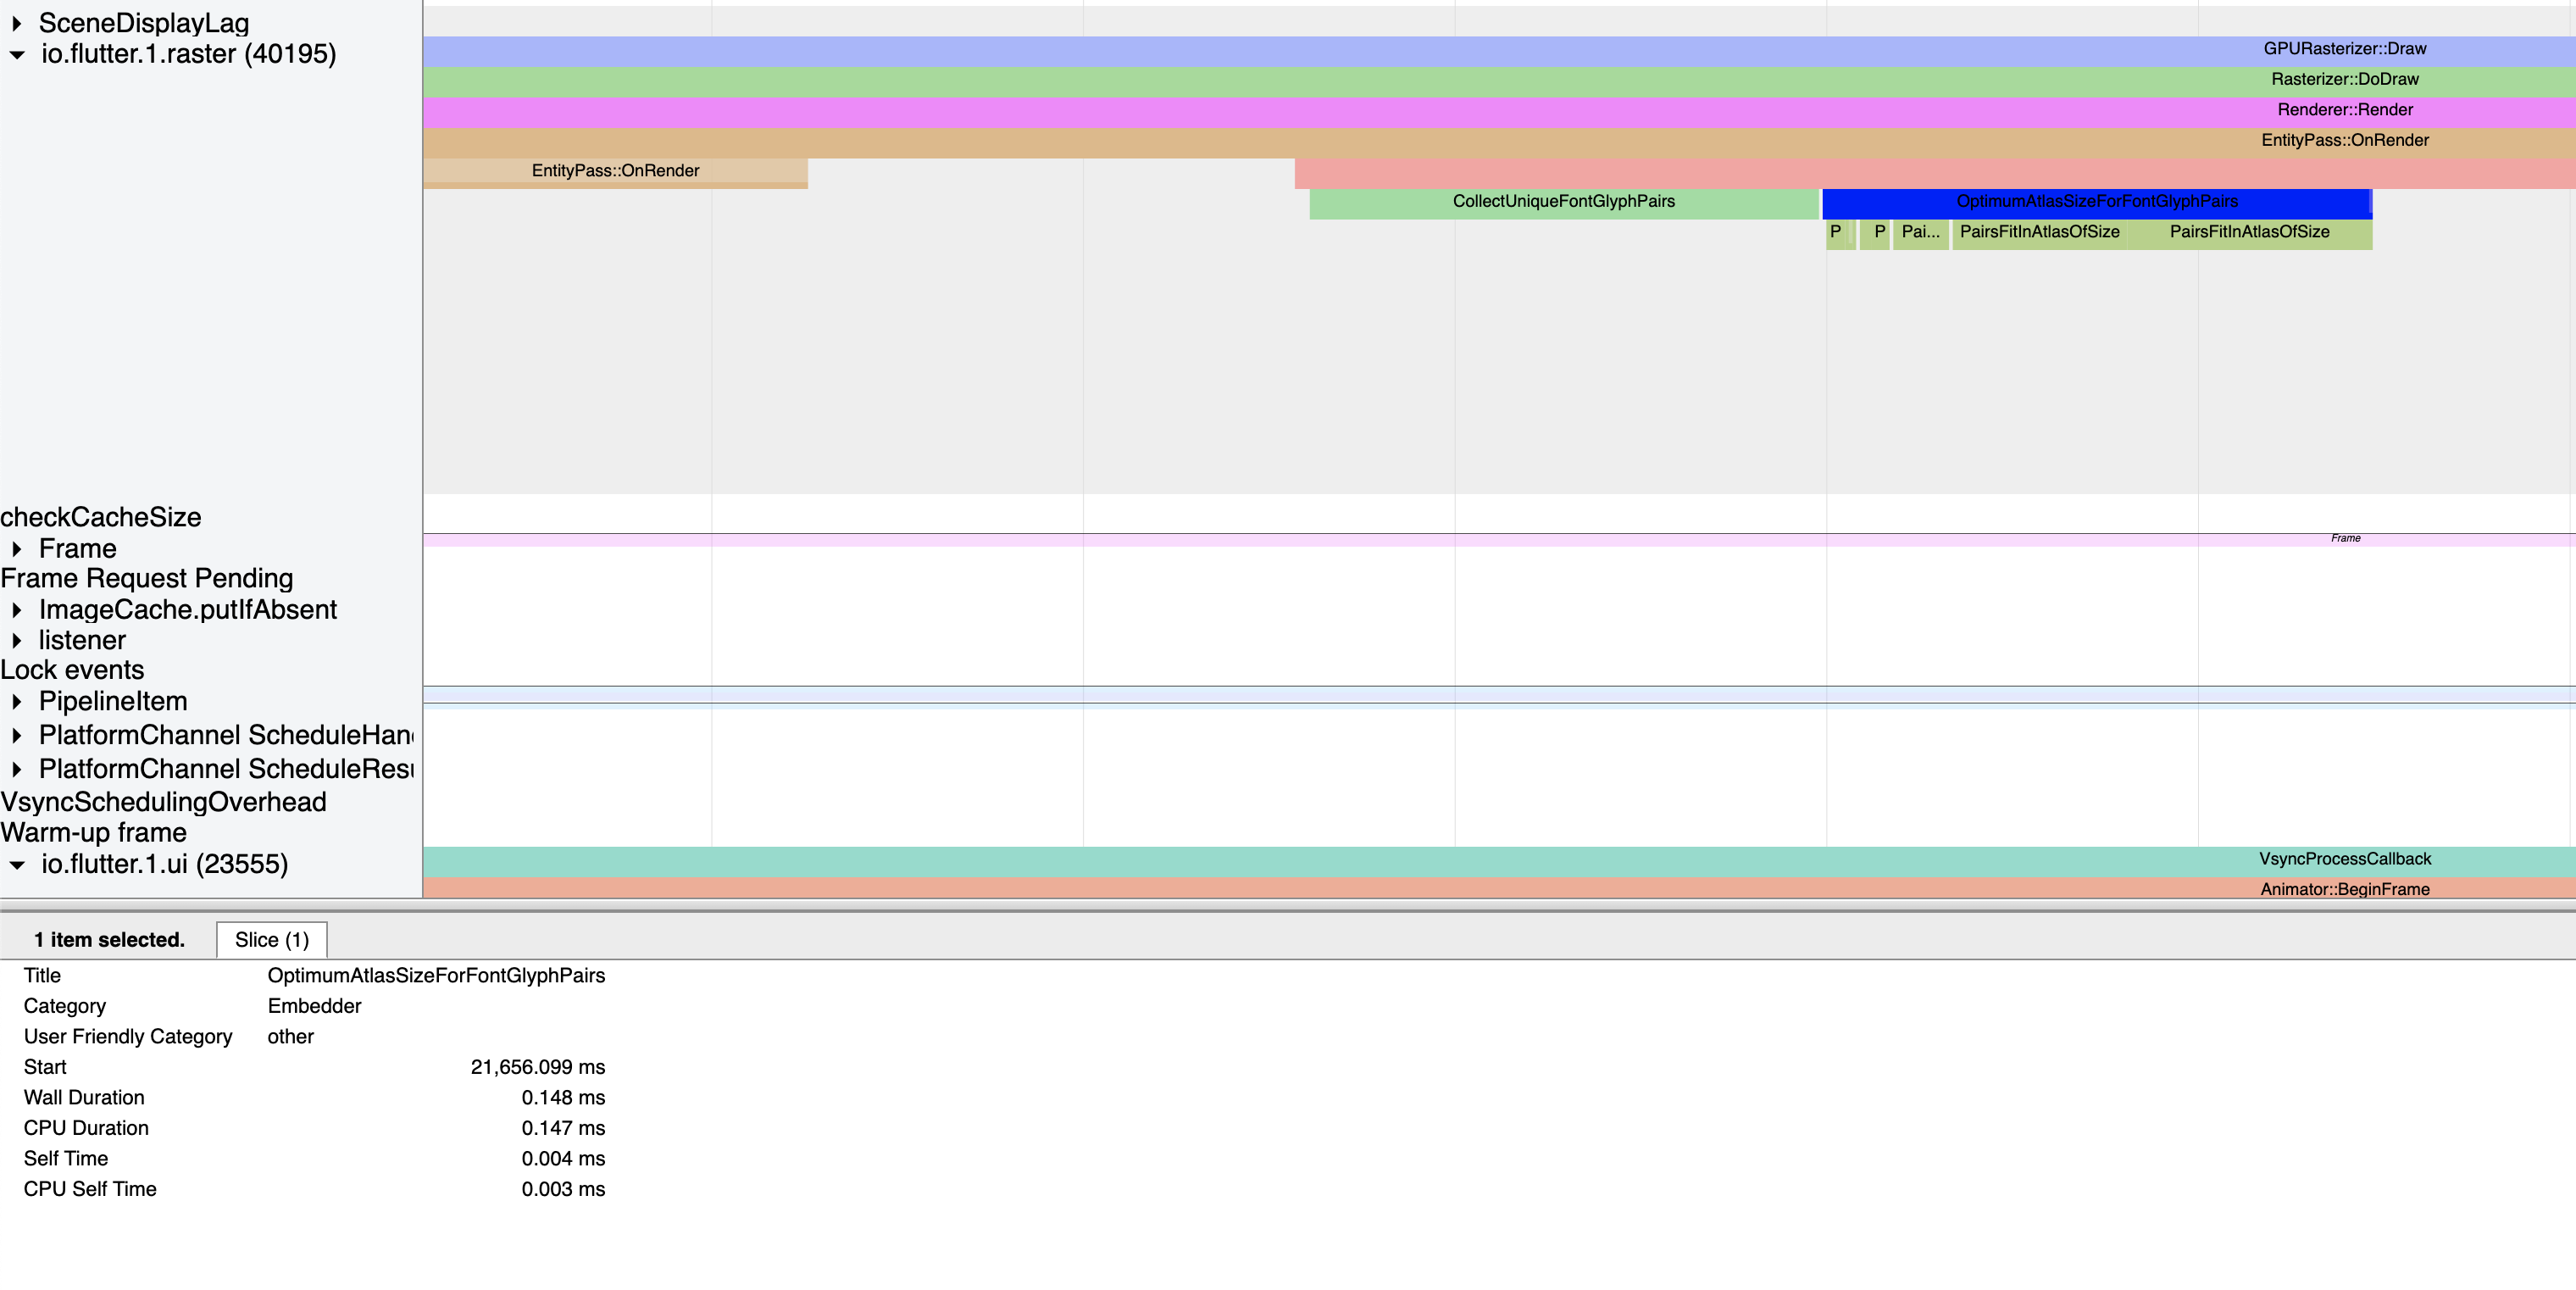This screenshot has width=2576, height=1290.
Task: Expand the SceneDisplayLag row
Action: [17, 23]
